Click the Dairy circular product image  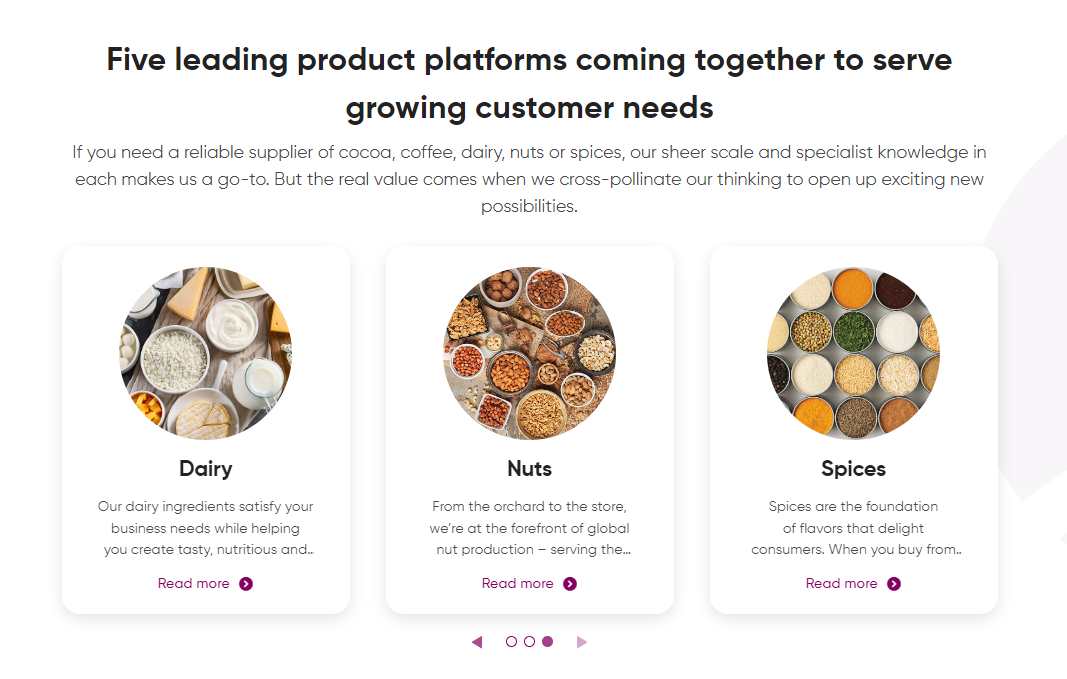coord(206,353)
